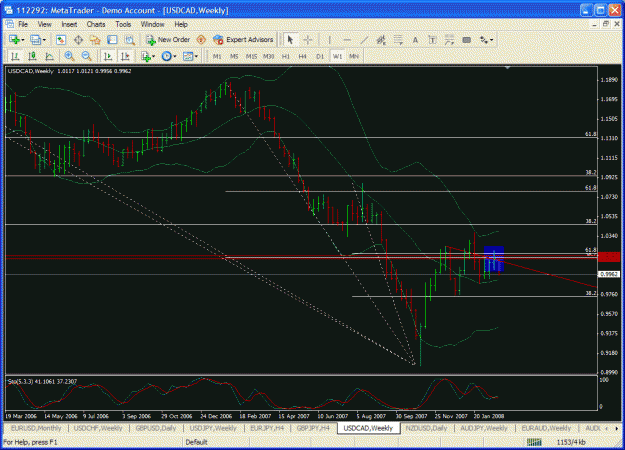Select the Text tool labeled A
625x450 pixels.
point(415,40)
